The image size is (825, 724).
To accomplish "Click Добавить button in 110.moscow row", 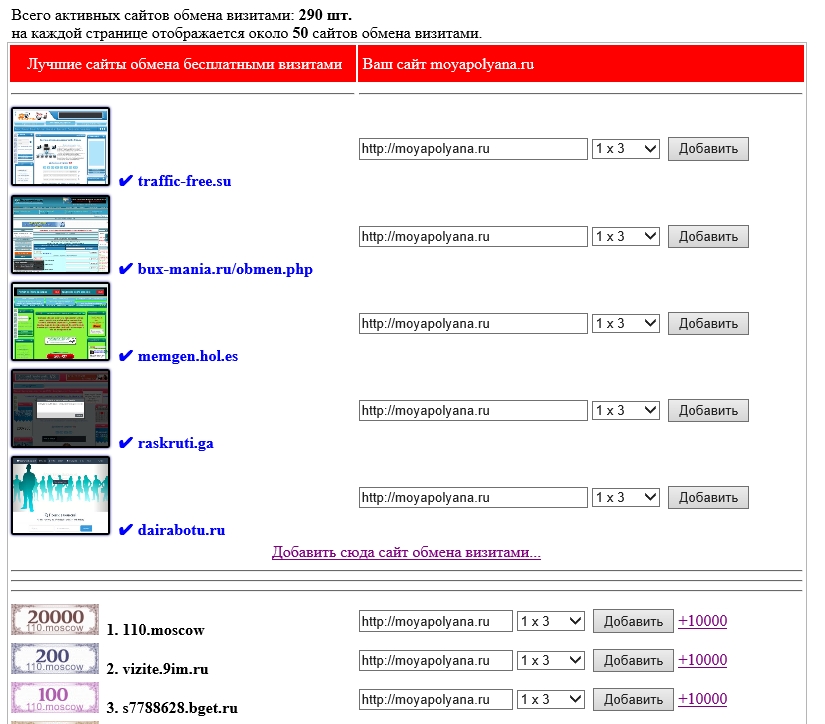I will [x=633, y=621].
